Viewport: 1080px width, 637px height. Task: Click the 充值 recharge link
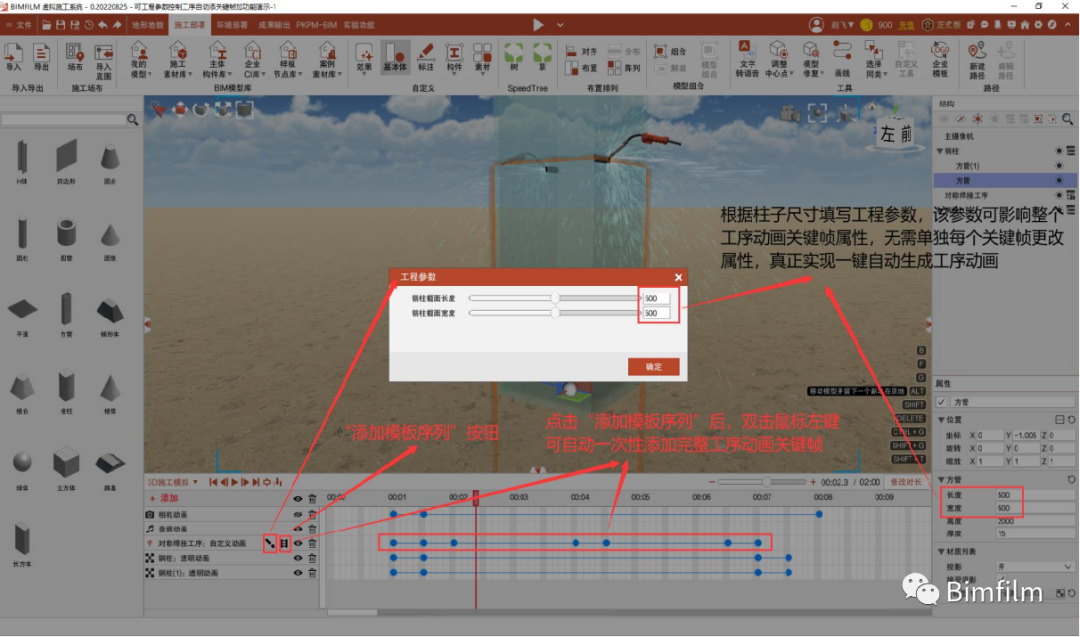click(906, 25)
